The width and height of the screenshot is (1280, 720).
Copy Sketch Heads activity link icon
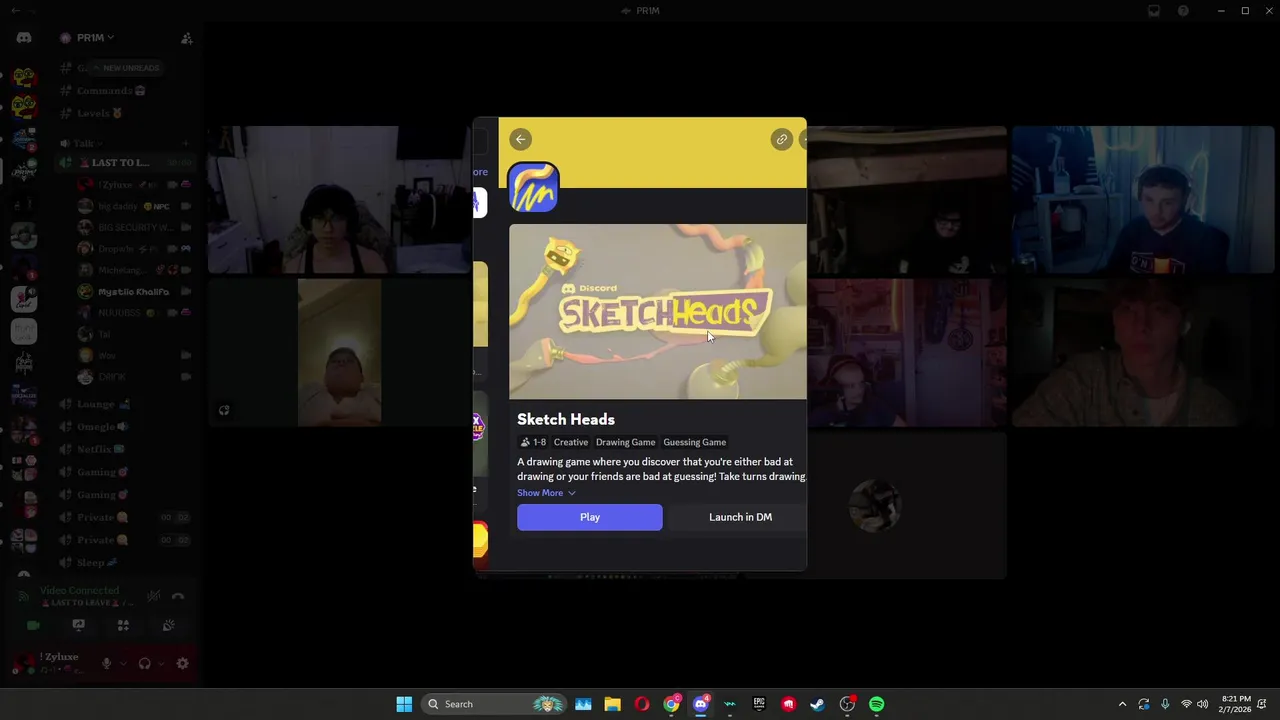[x=782, y=139]
